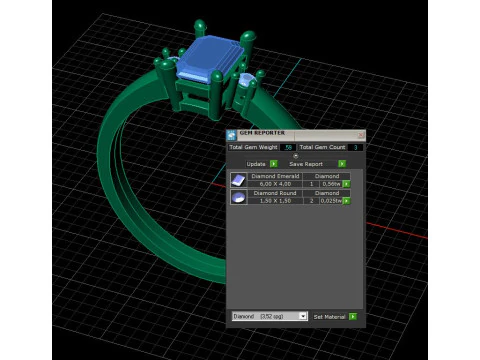Click the Diamond Round name cell
The height and width of the screenshot is (360, 480).
275,193
